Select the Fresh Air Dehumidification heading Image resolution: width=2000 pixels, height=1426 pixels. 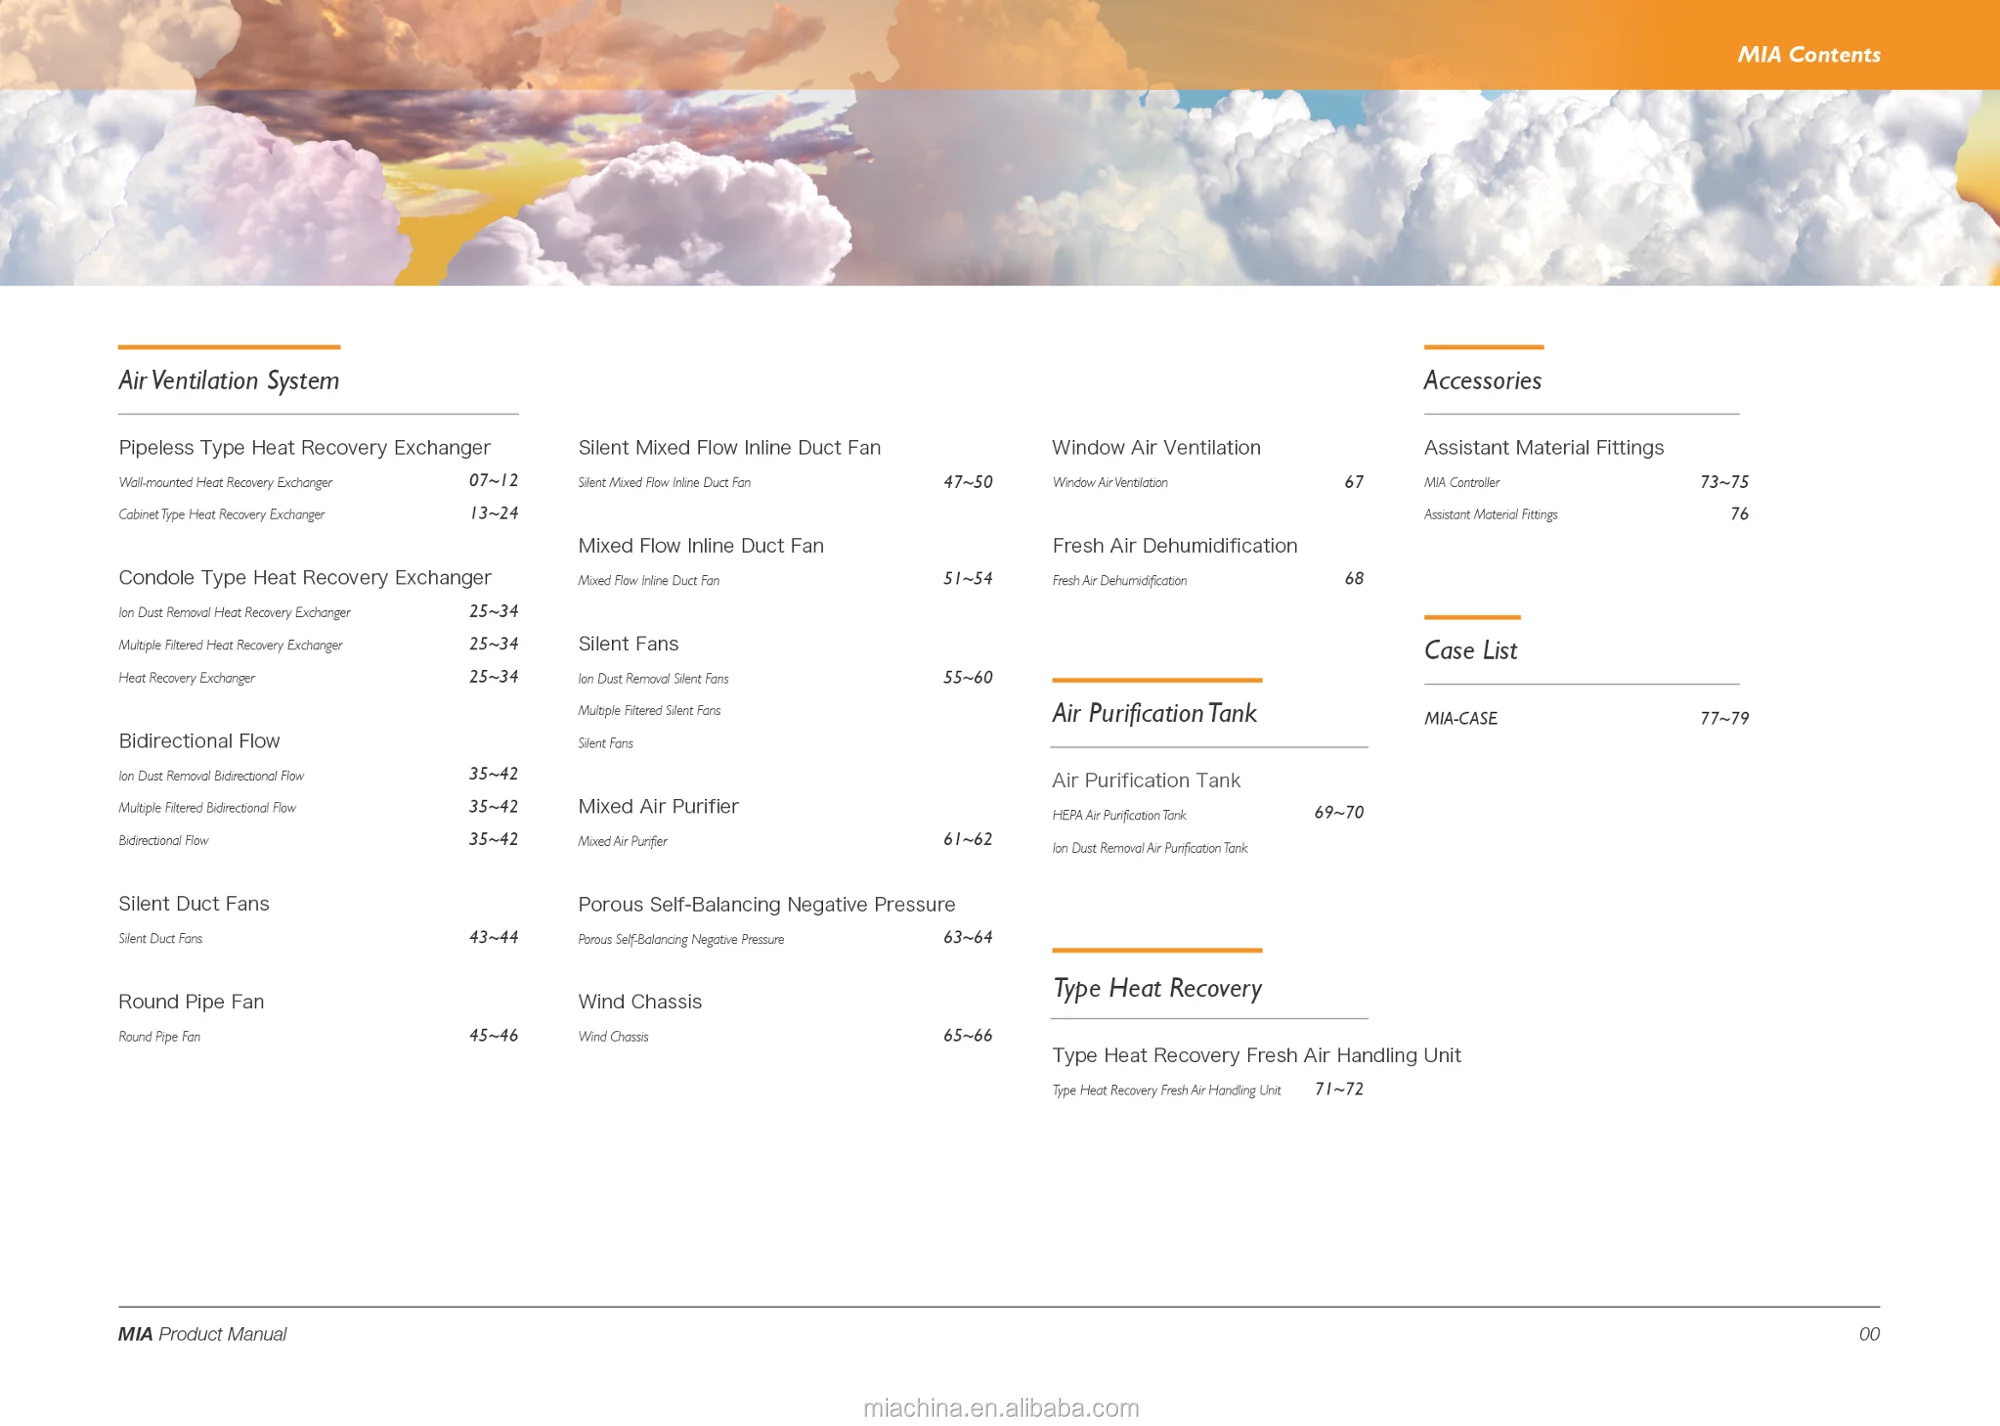pyautogui.click(x=1174, y=546)
